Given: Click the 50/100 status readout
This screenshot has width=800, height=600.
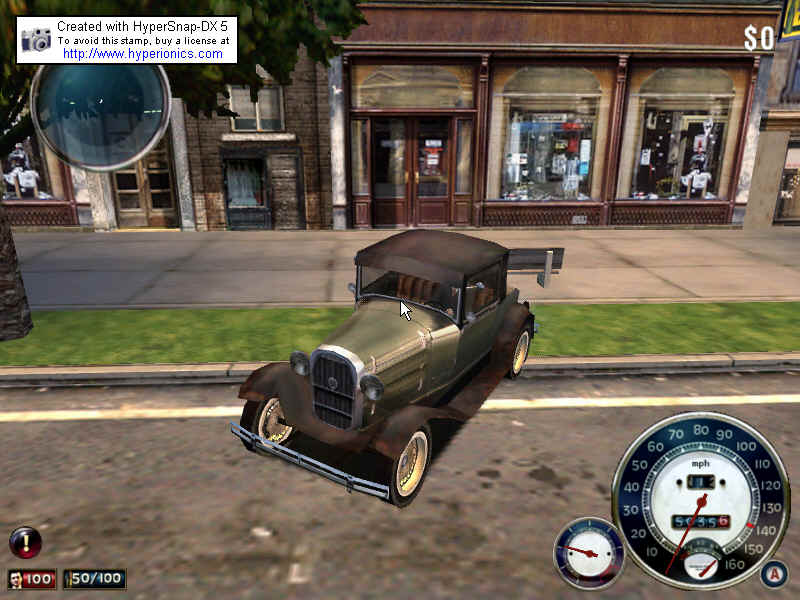Looking at the screenshot, I should (x=94, y=579).
